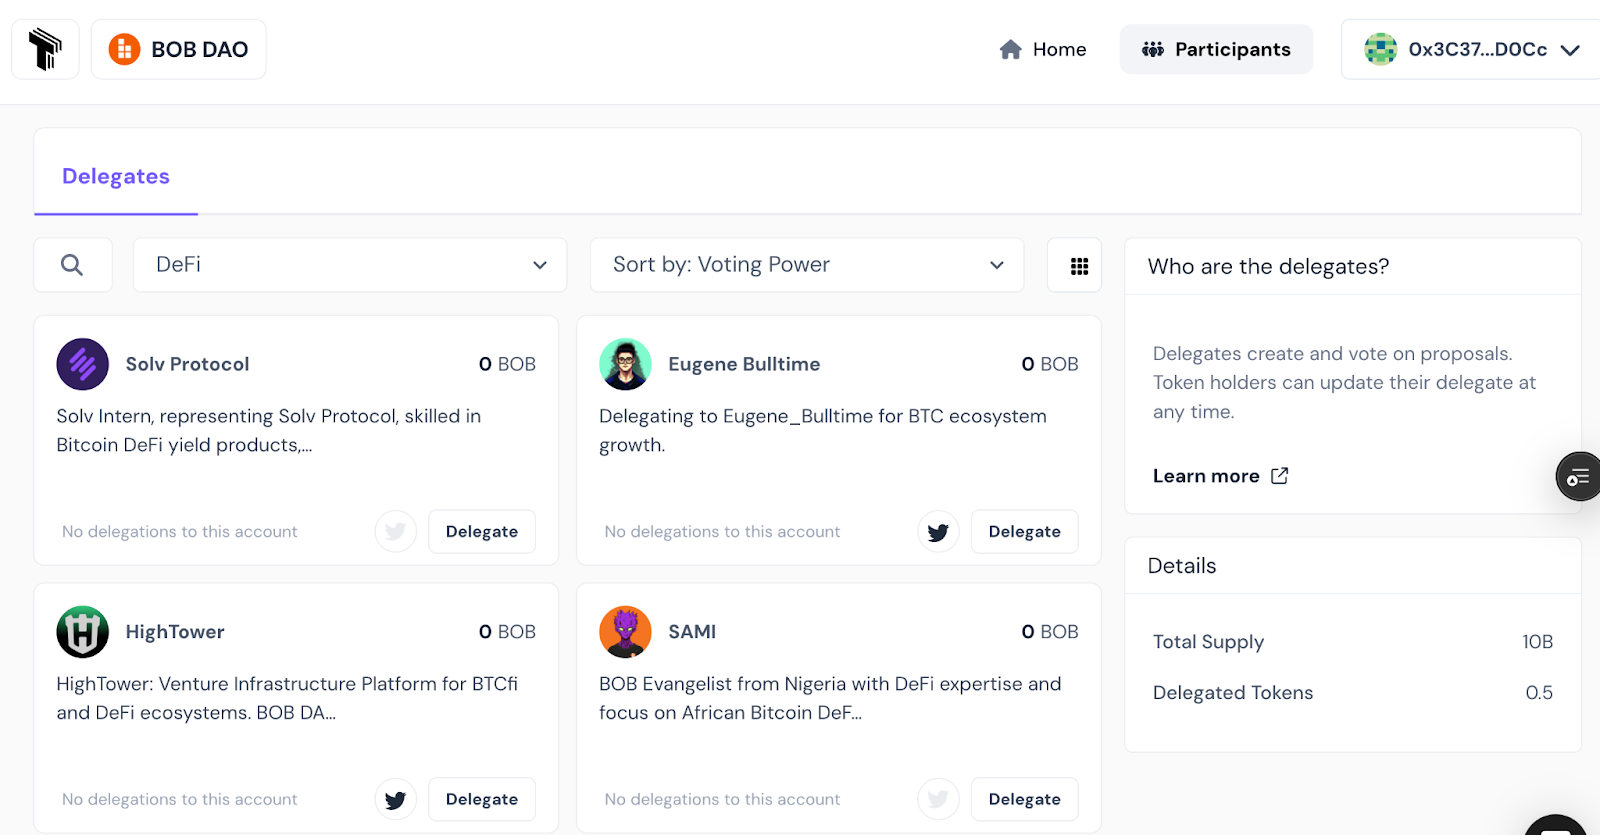Open the DeFi category filter dropdown
Viewport: 1600px width, 835px height.
tap(350, 265)
